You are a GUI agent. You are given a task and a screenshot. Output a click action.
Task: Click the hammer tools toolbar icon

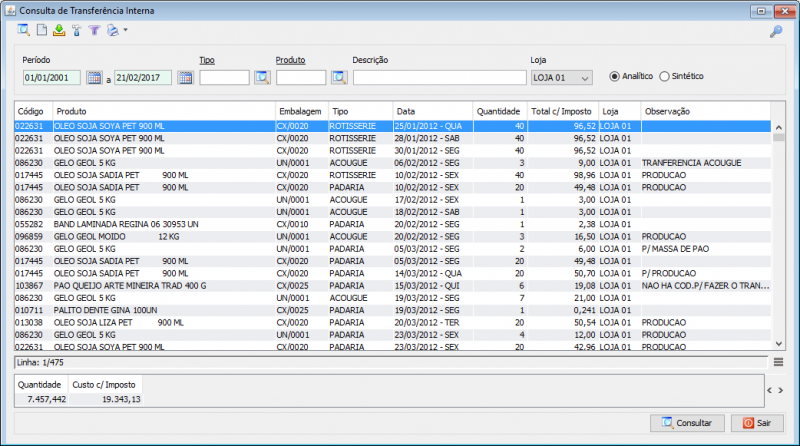click(77, 31)
